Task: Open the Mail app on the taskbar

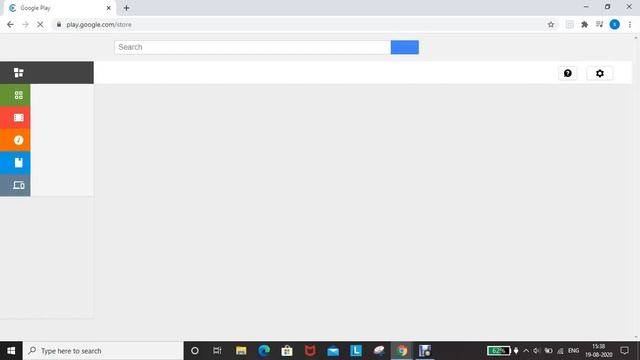Action: [x=333, y=351]
